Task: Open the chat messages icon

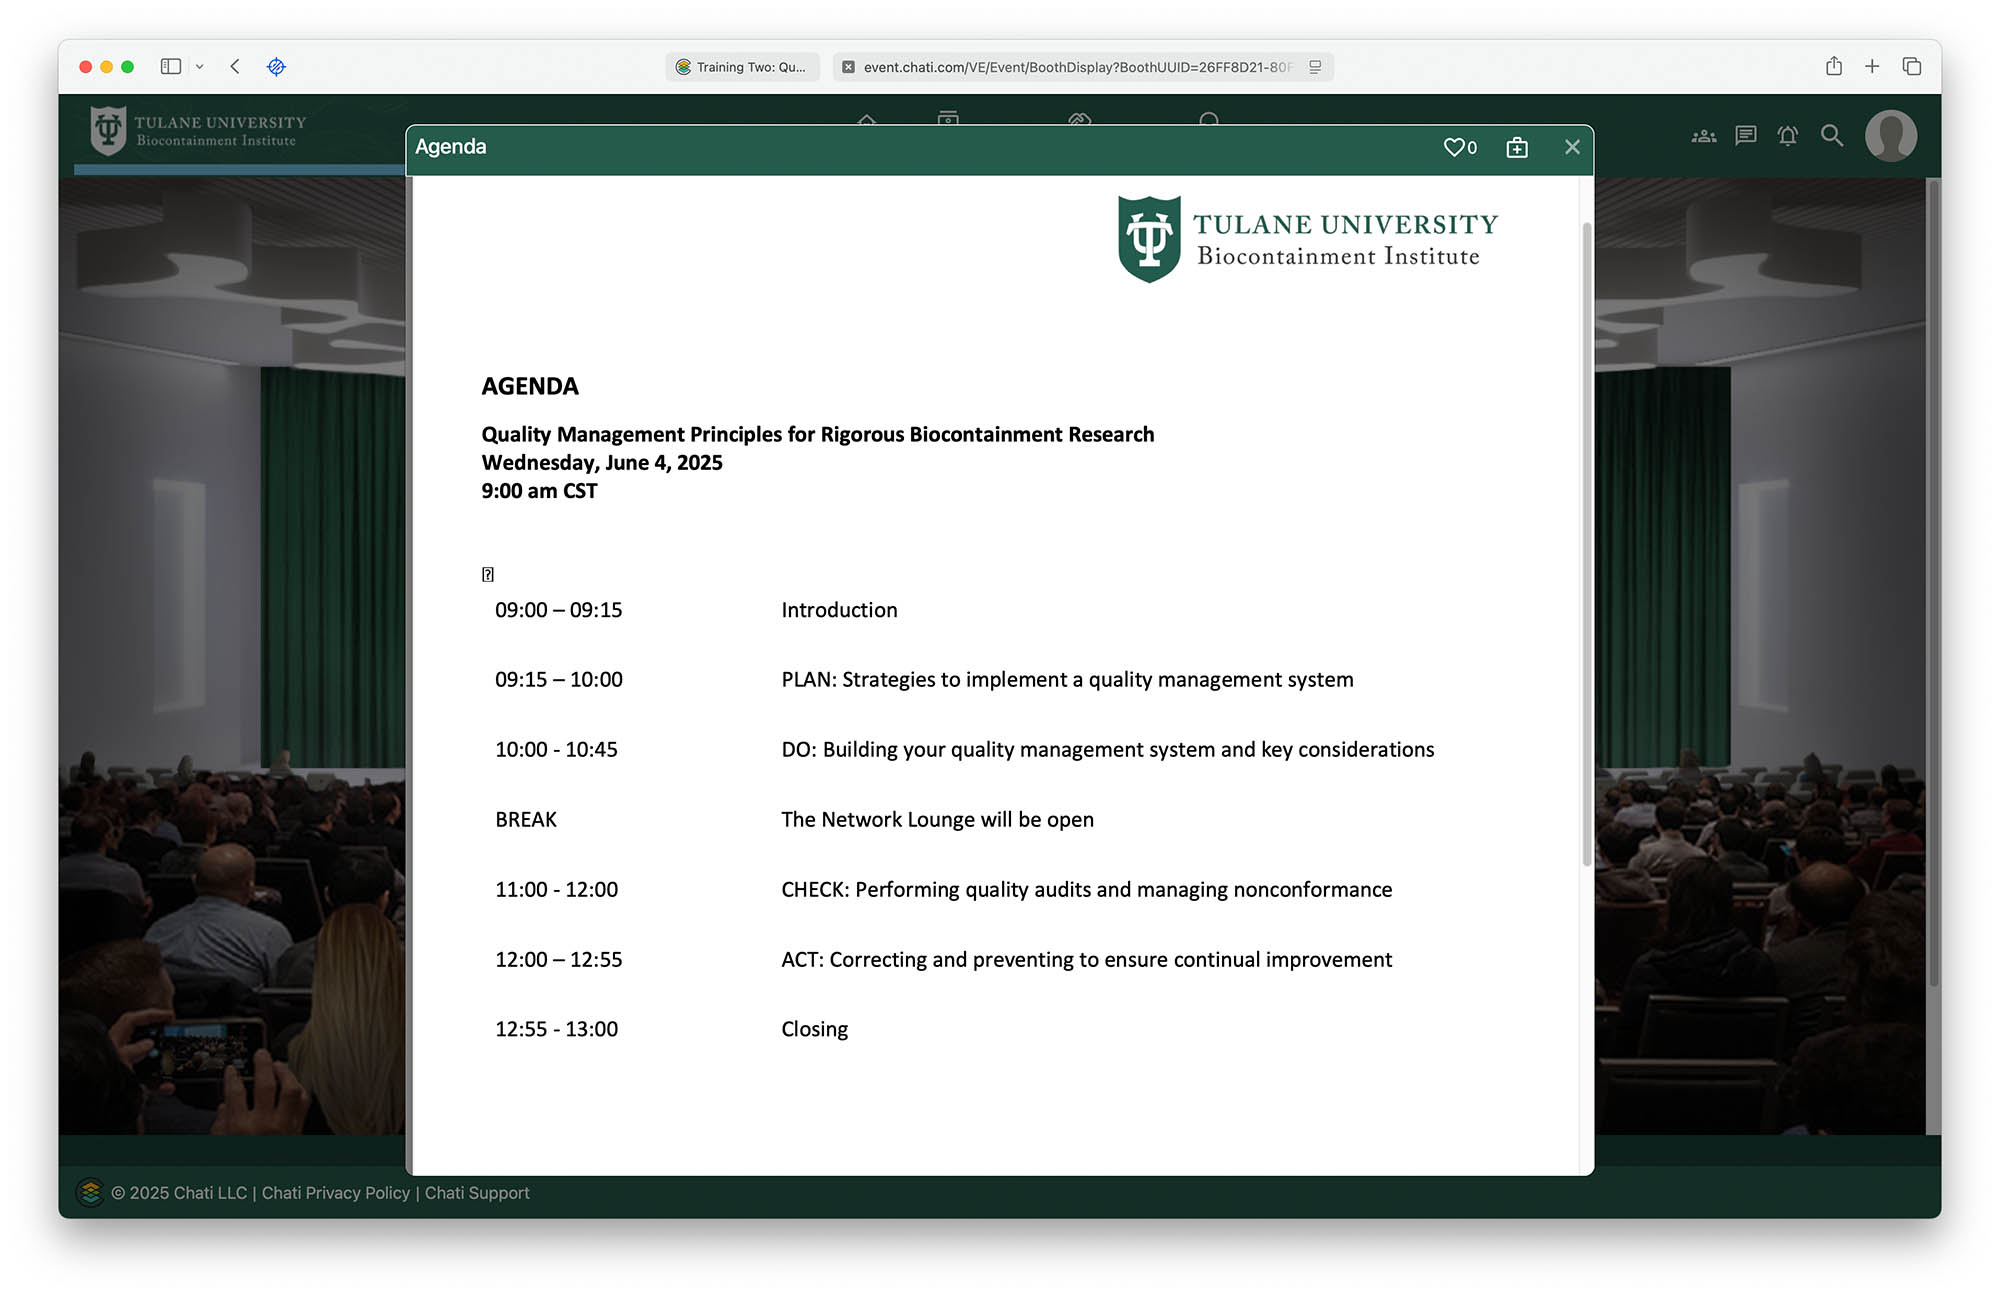Action: 1746,136
